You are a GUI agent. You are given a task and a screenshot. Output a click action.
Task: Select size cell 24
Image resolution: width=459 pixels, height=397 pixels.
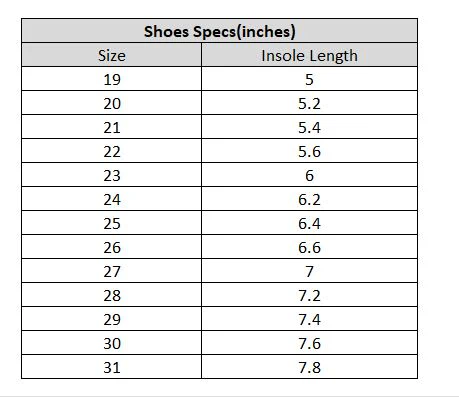(112, 199)
